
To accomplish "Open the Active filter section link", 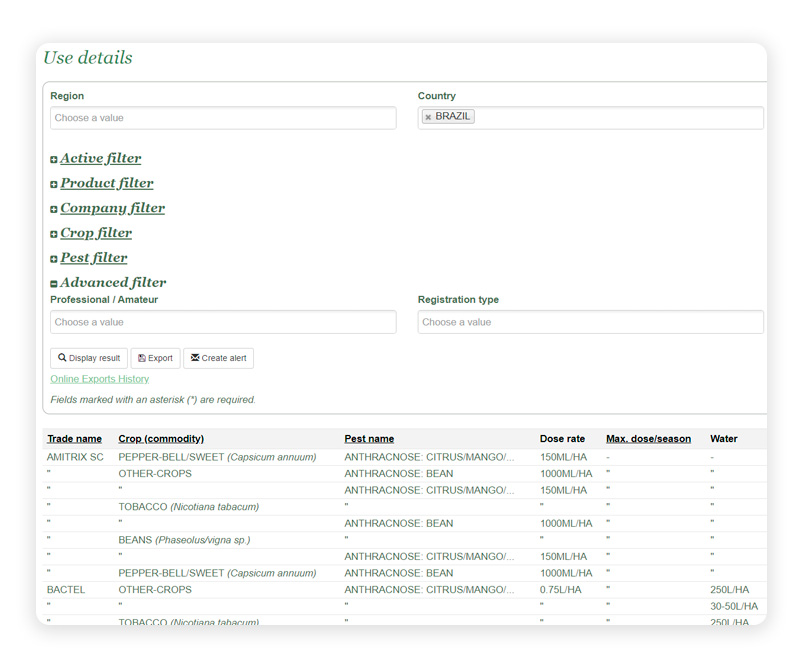I will [x=101, y=158].
